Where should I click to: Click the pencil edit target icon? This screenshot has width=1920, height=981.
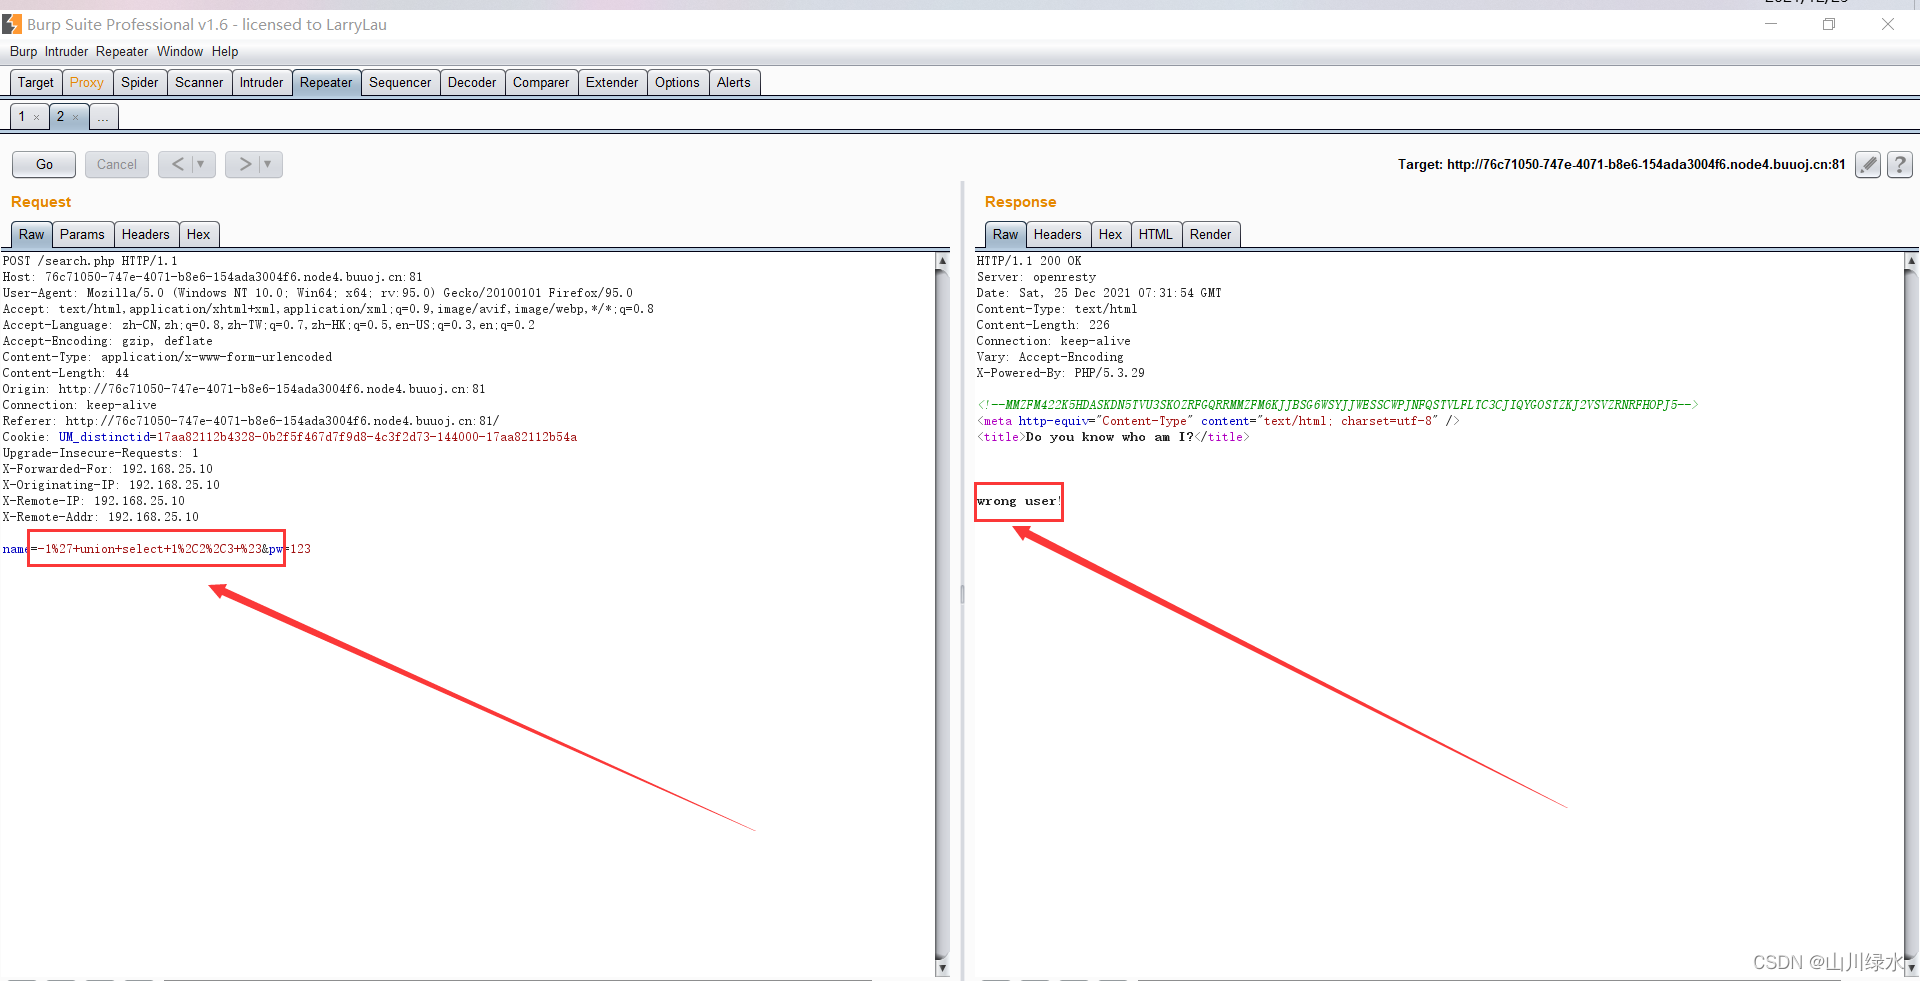1867,164
